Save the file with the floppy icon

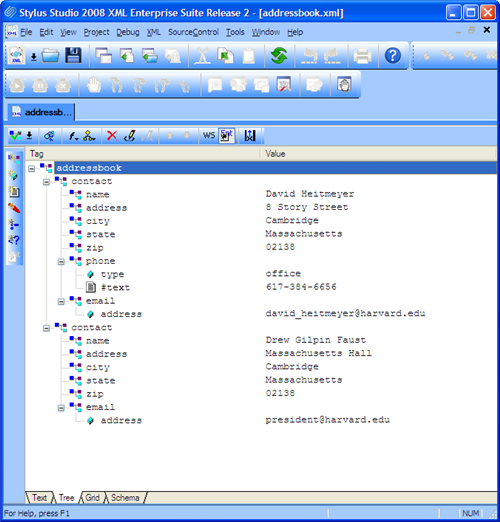click(73, 56)
